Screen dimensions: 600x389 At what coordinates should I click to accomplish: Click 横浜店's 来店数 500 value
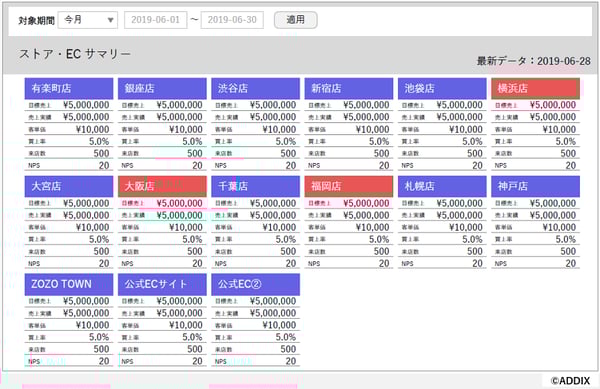tap(568, 153)
